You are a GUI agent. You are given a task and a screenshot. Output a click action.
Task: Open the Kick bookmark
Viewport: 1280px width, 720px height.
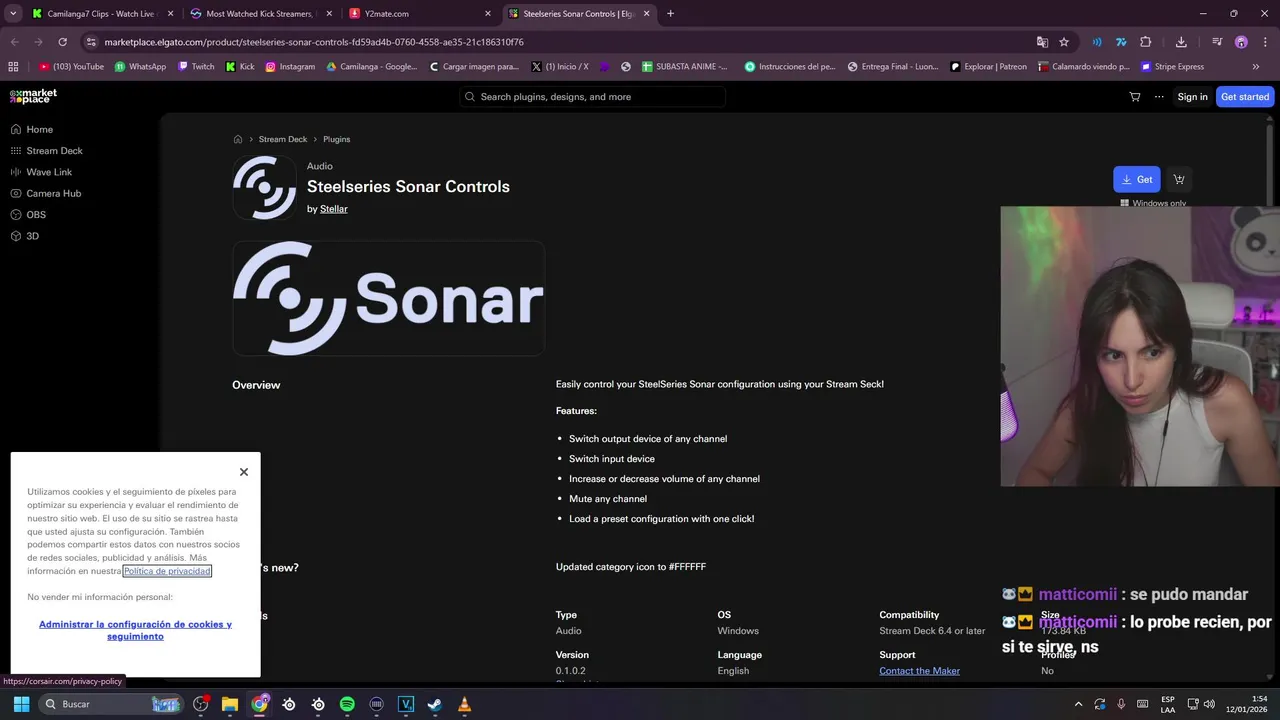pos(240,67)
